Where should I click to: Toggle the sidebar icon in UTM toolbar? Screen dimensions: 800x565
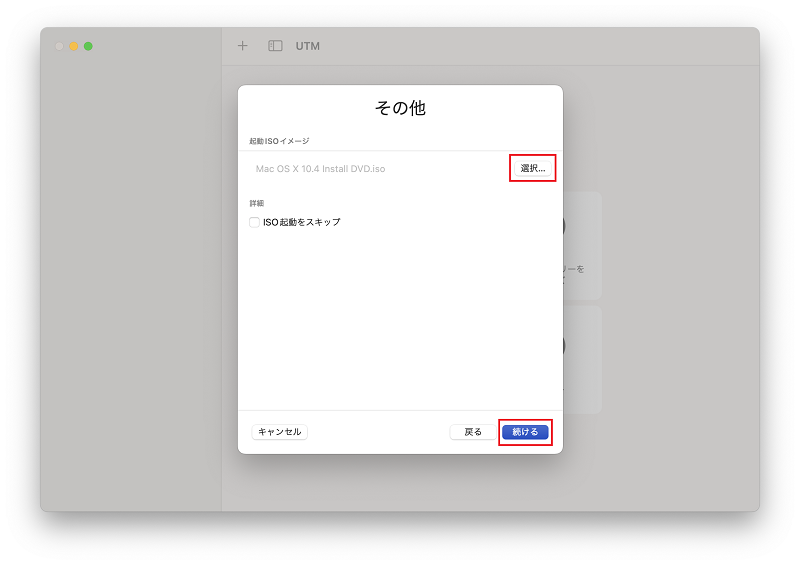[275, 46]
